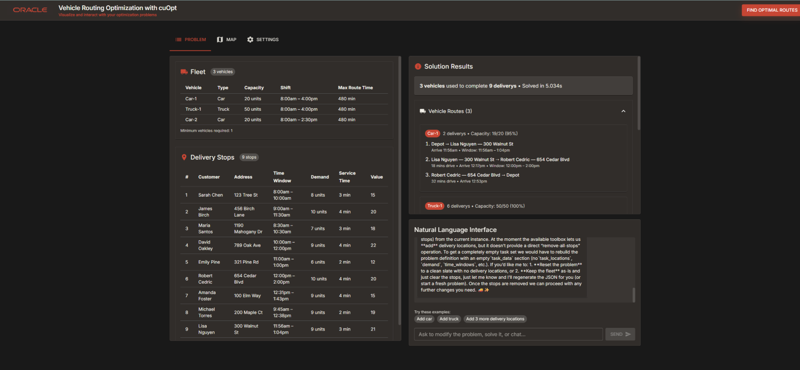The image size is (800, 370).
Task: Open the Settings tab
Action: [x=263, y=40]
